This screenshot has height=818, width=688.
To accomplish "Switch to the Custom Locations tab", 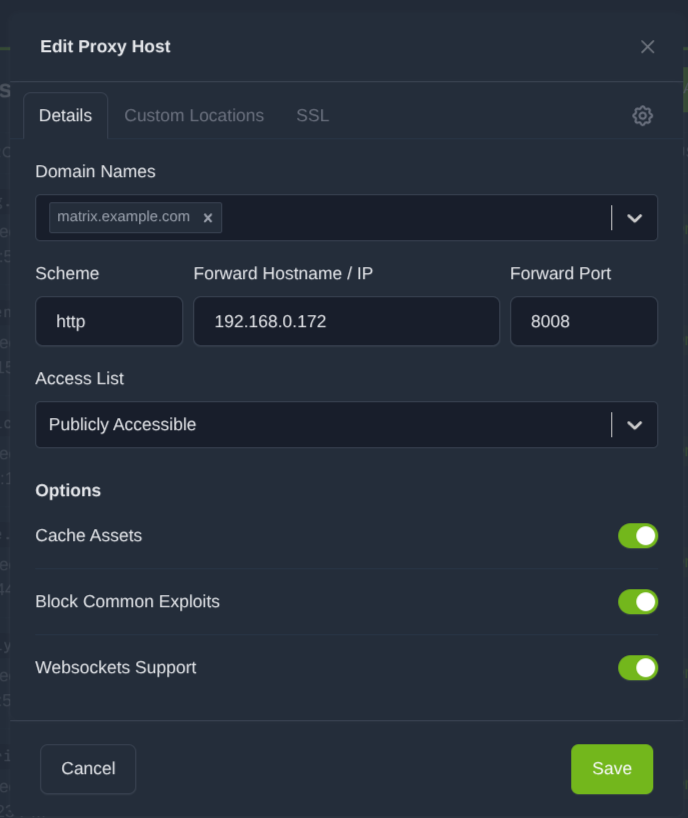I will coord(194,116).
